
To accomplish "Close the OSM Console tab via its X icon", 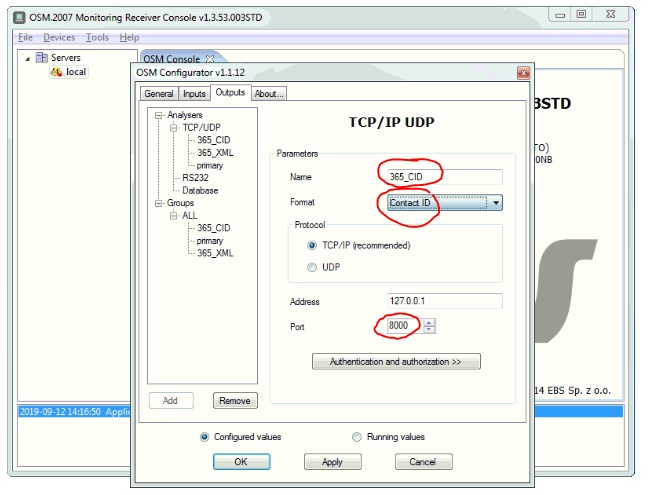I will (210, 59).
